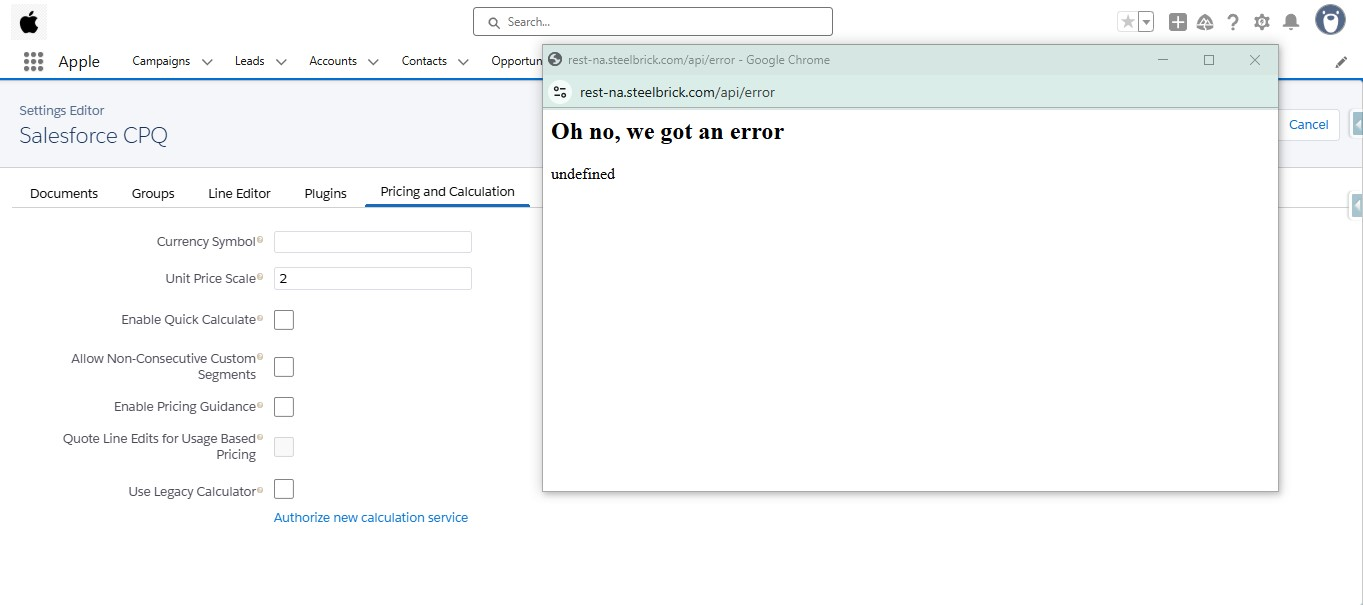Open the user profile avatar
Viewport: 1363px width, 605px height.
point(1330,20)
